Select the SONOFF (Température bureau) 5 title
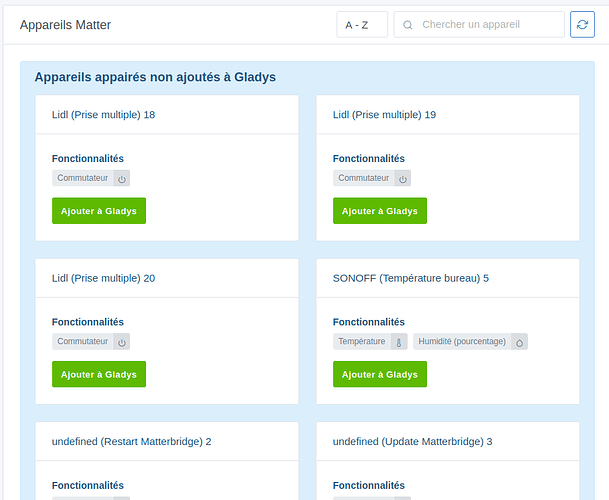 [410, 278]
